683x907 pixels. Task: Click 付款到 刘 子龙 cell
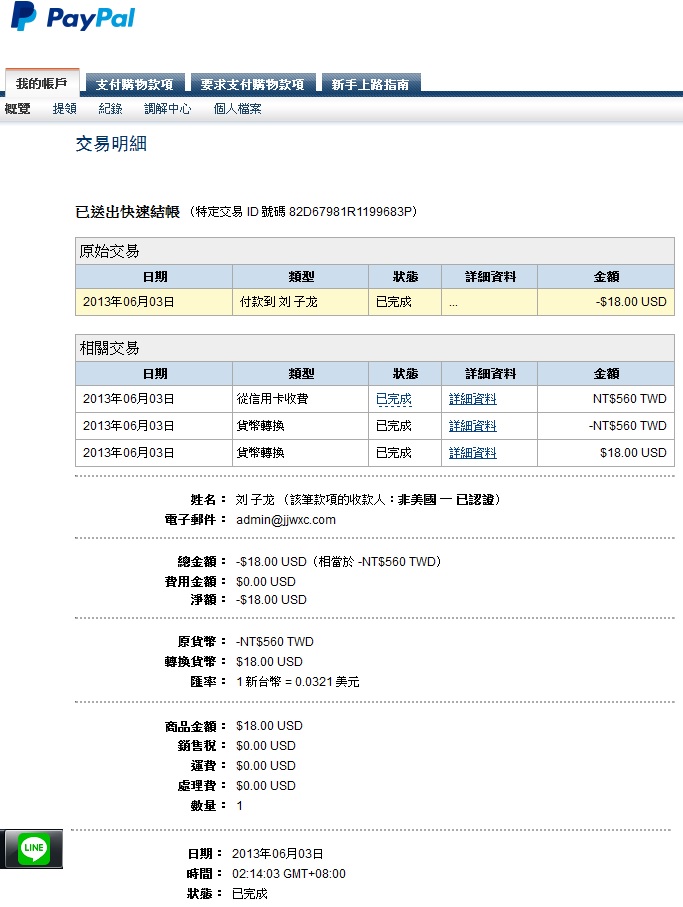point(300,302)
